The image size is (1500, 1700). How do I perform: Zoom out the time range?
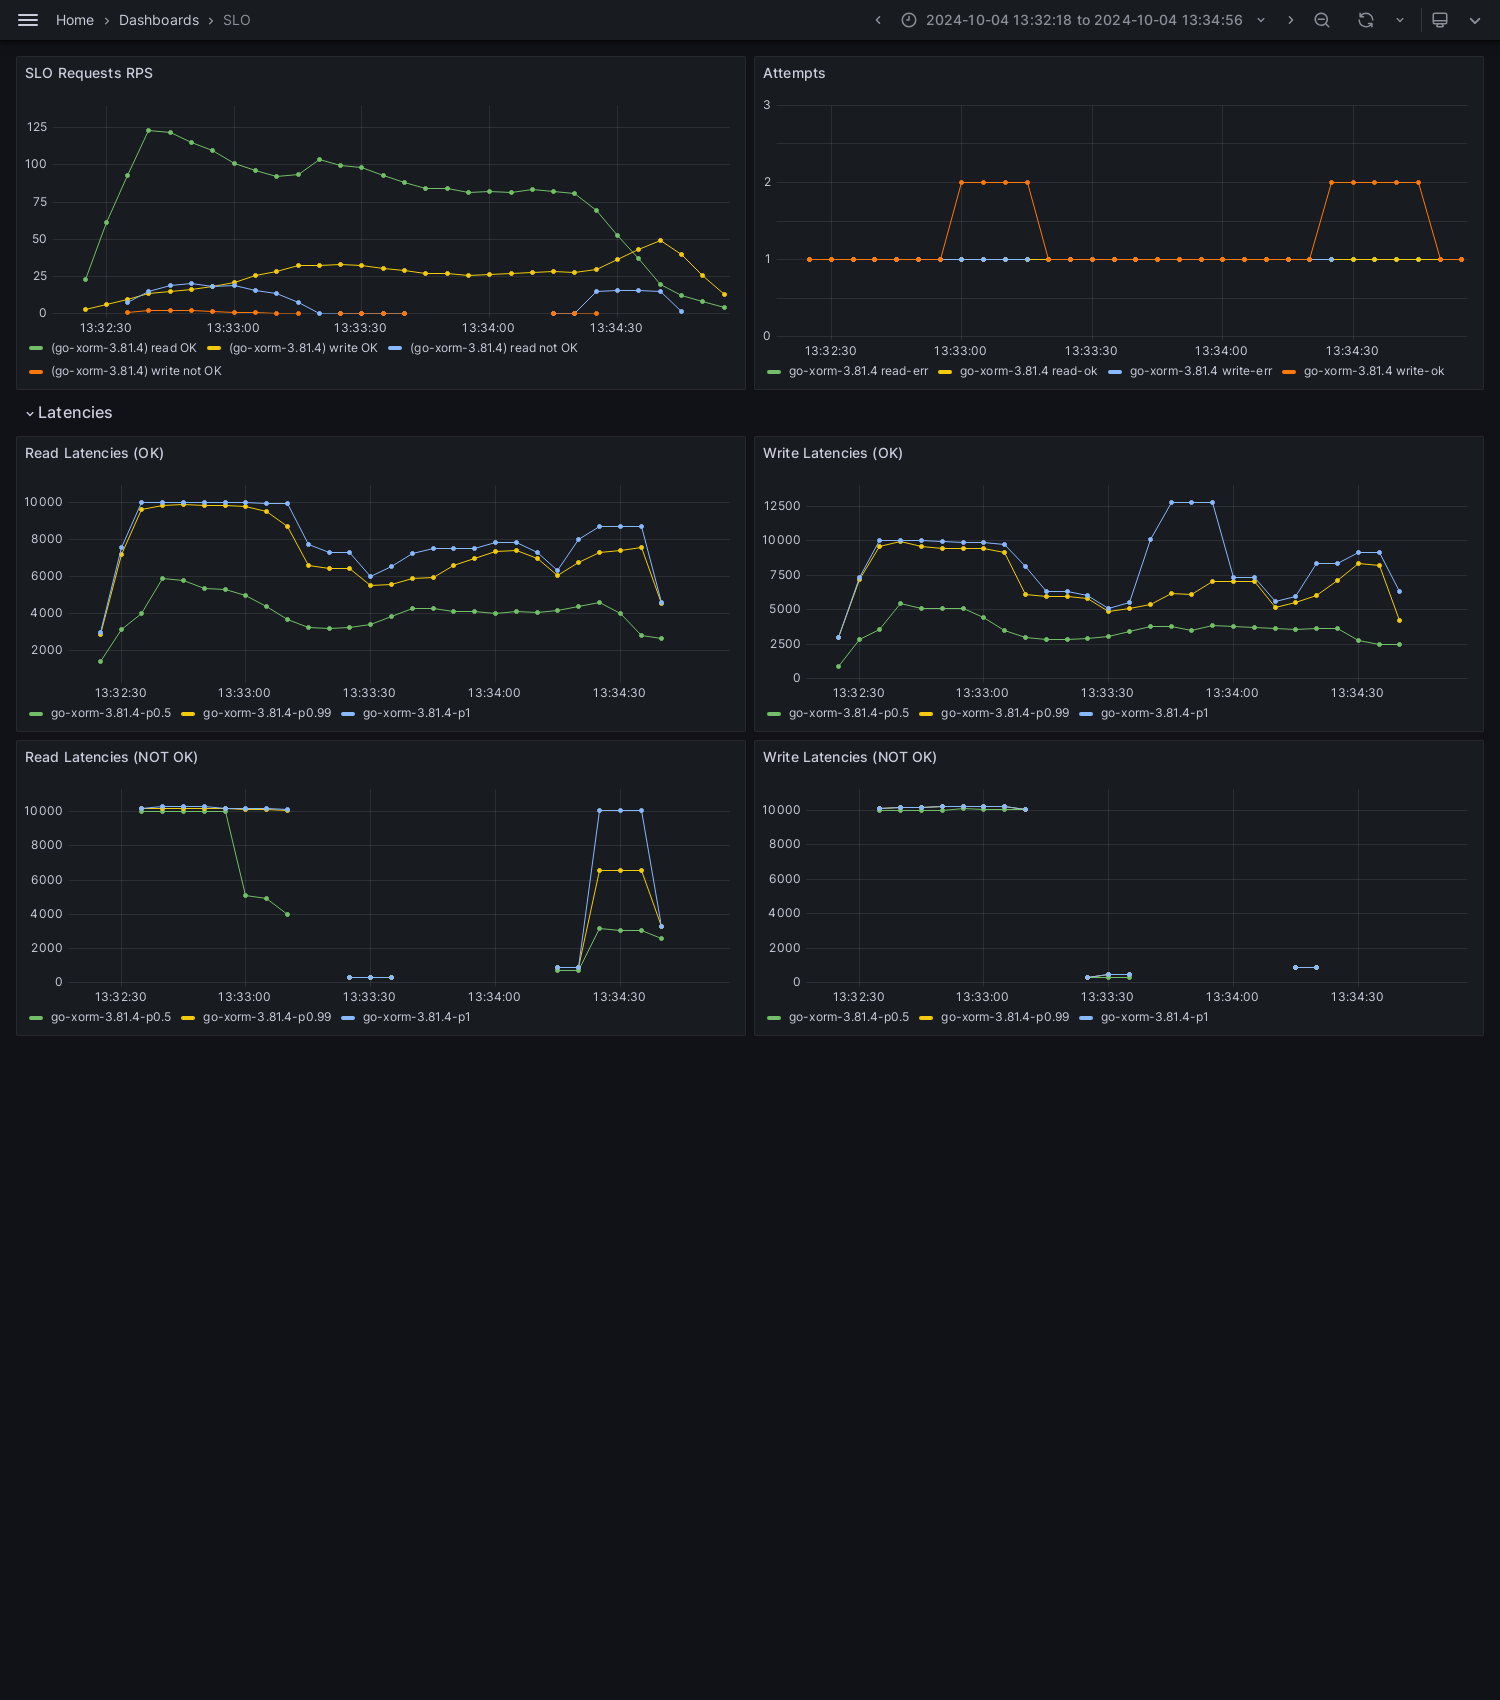1322,20
